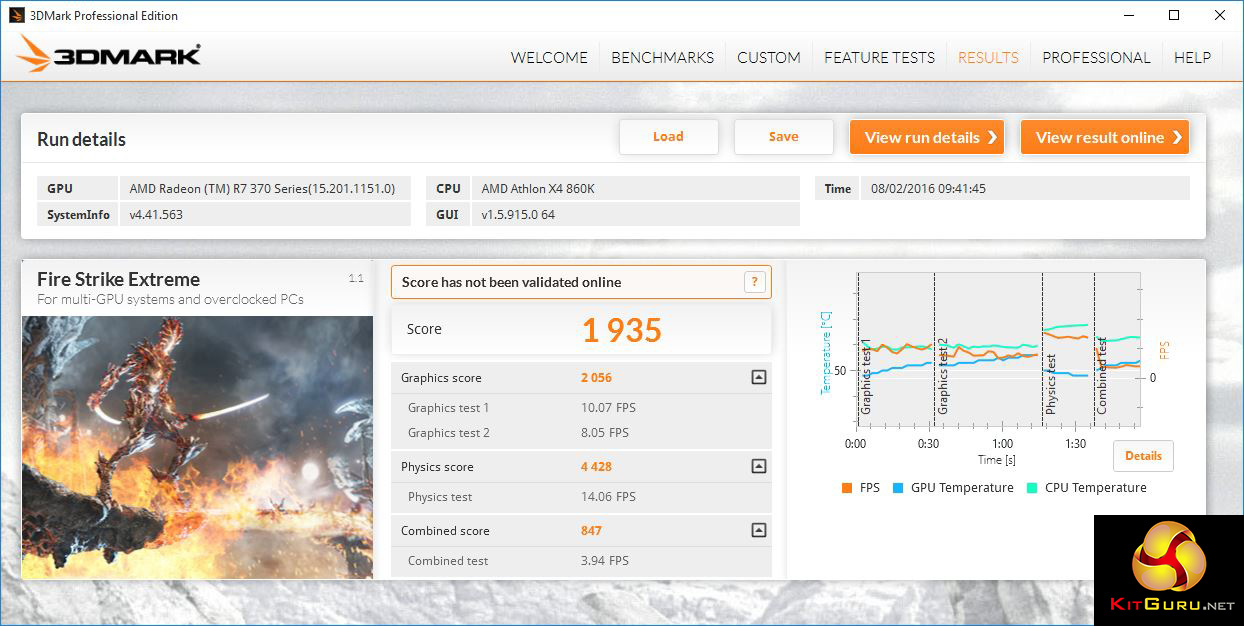Click the Run details heading
Viewport: 1244px width, 626px height.
point(81,140)
